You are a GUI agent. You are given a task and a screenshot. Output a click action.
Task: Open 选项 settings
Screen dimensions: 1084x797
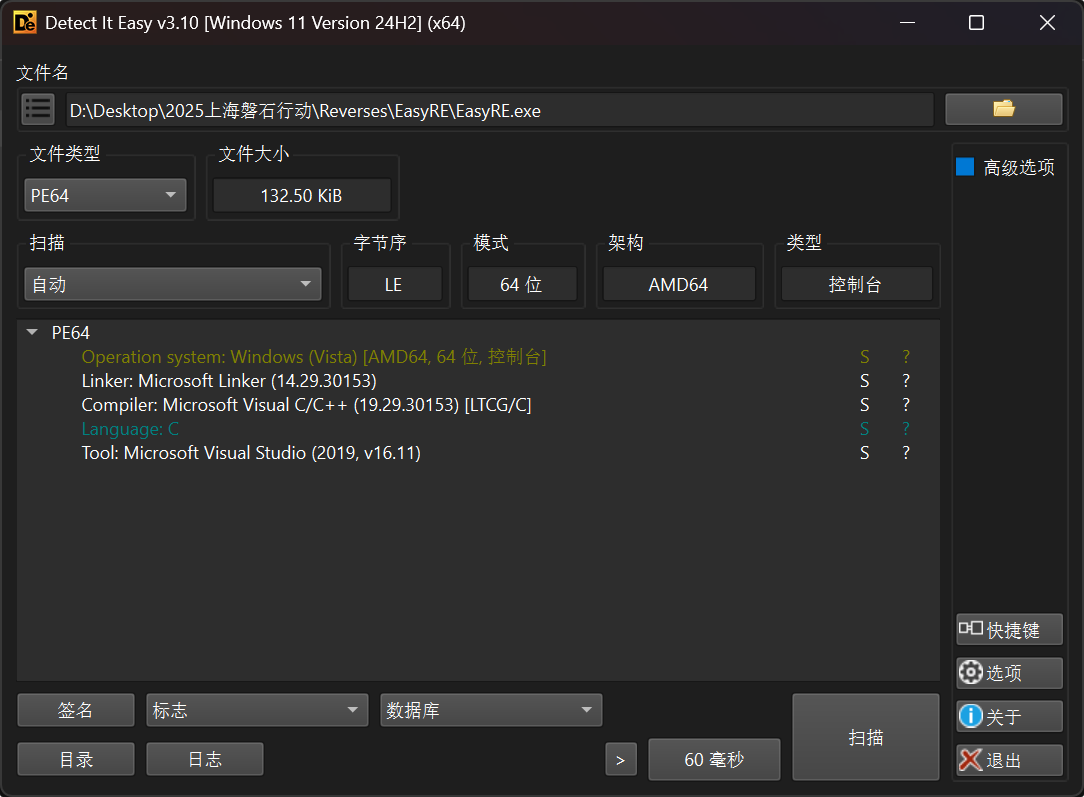1009,673
